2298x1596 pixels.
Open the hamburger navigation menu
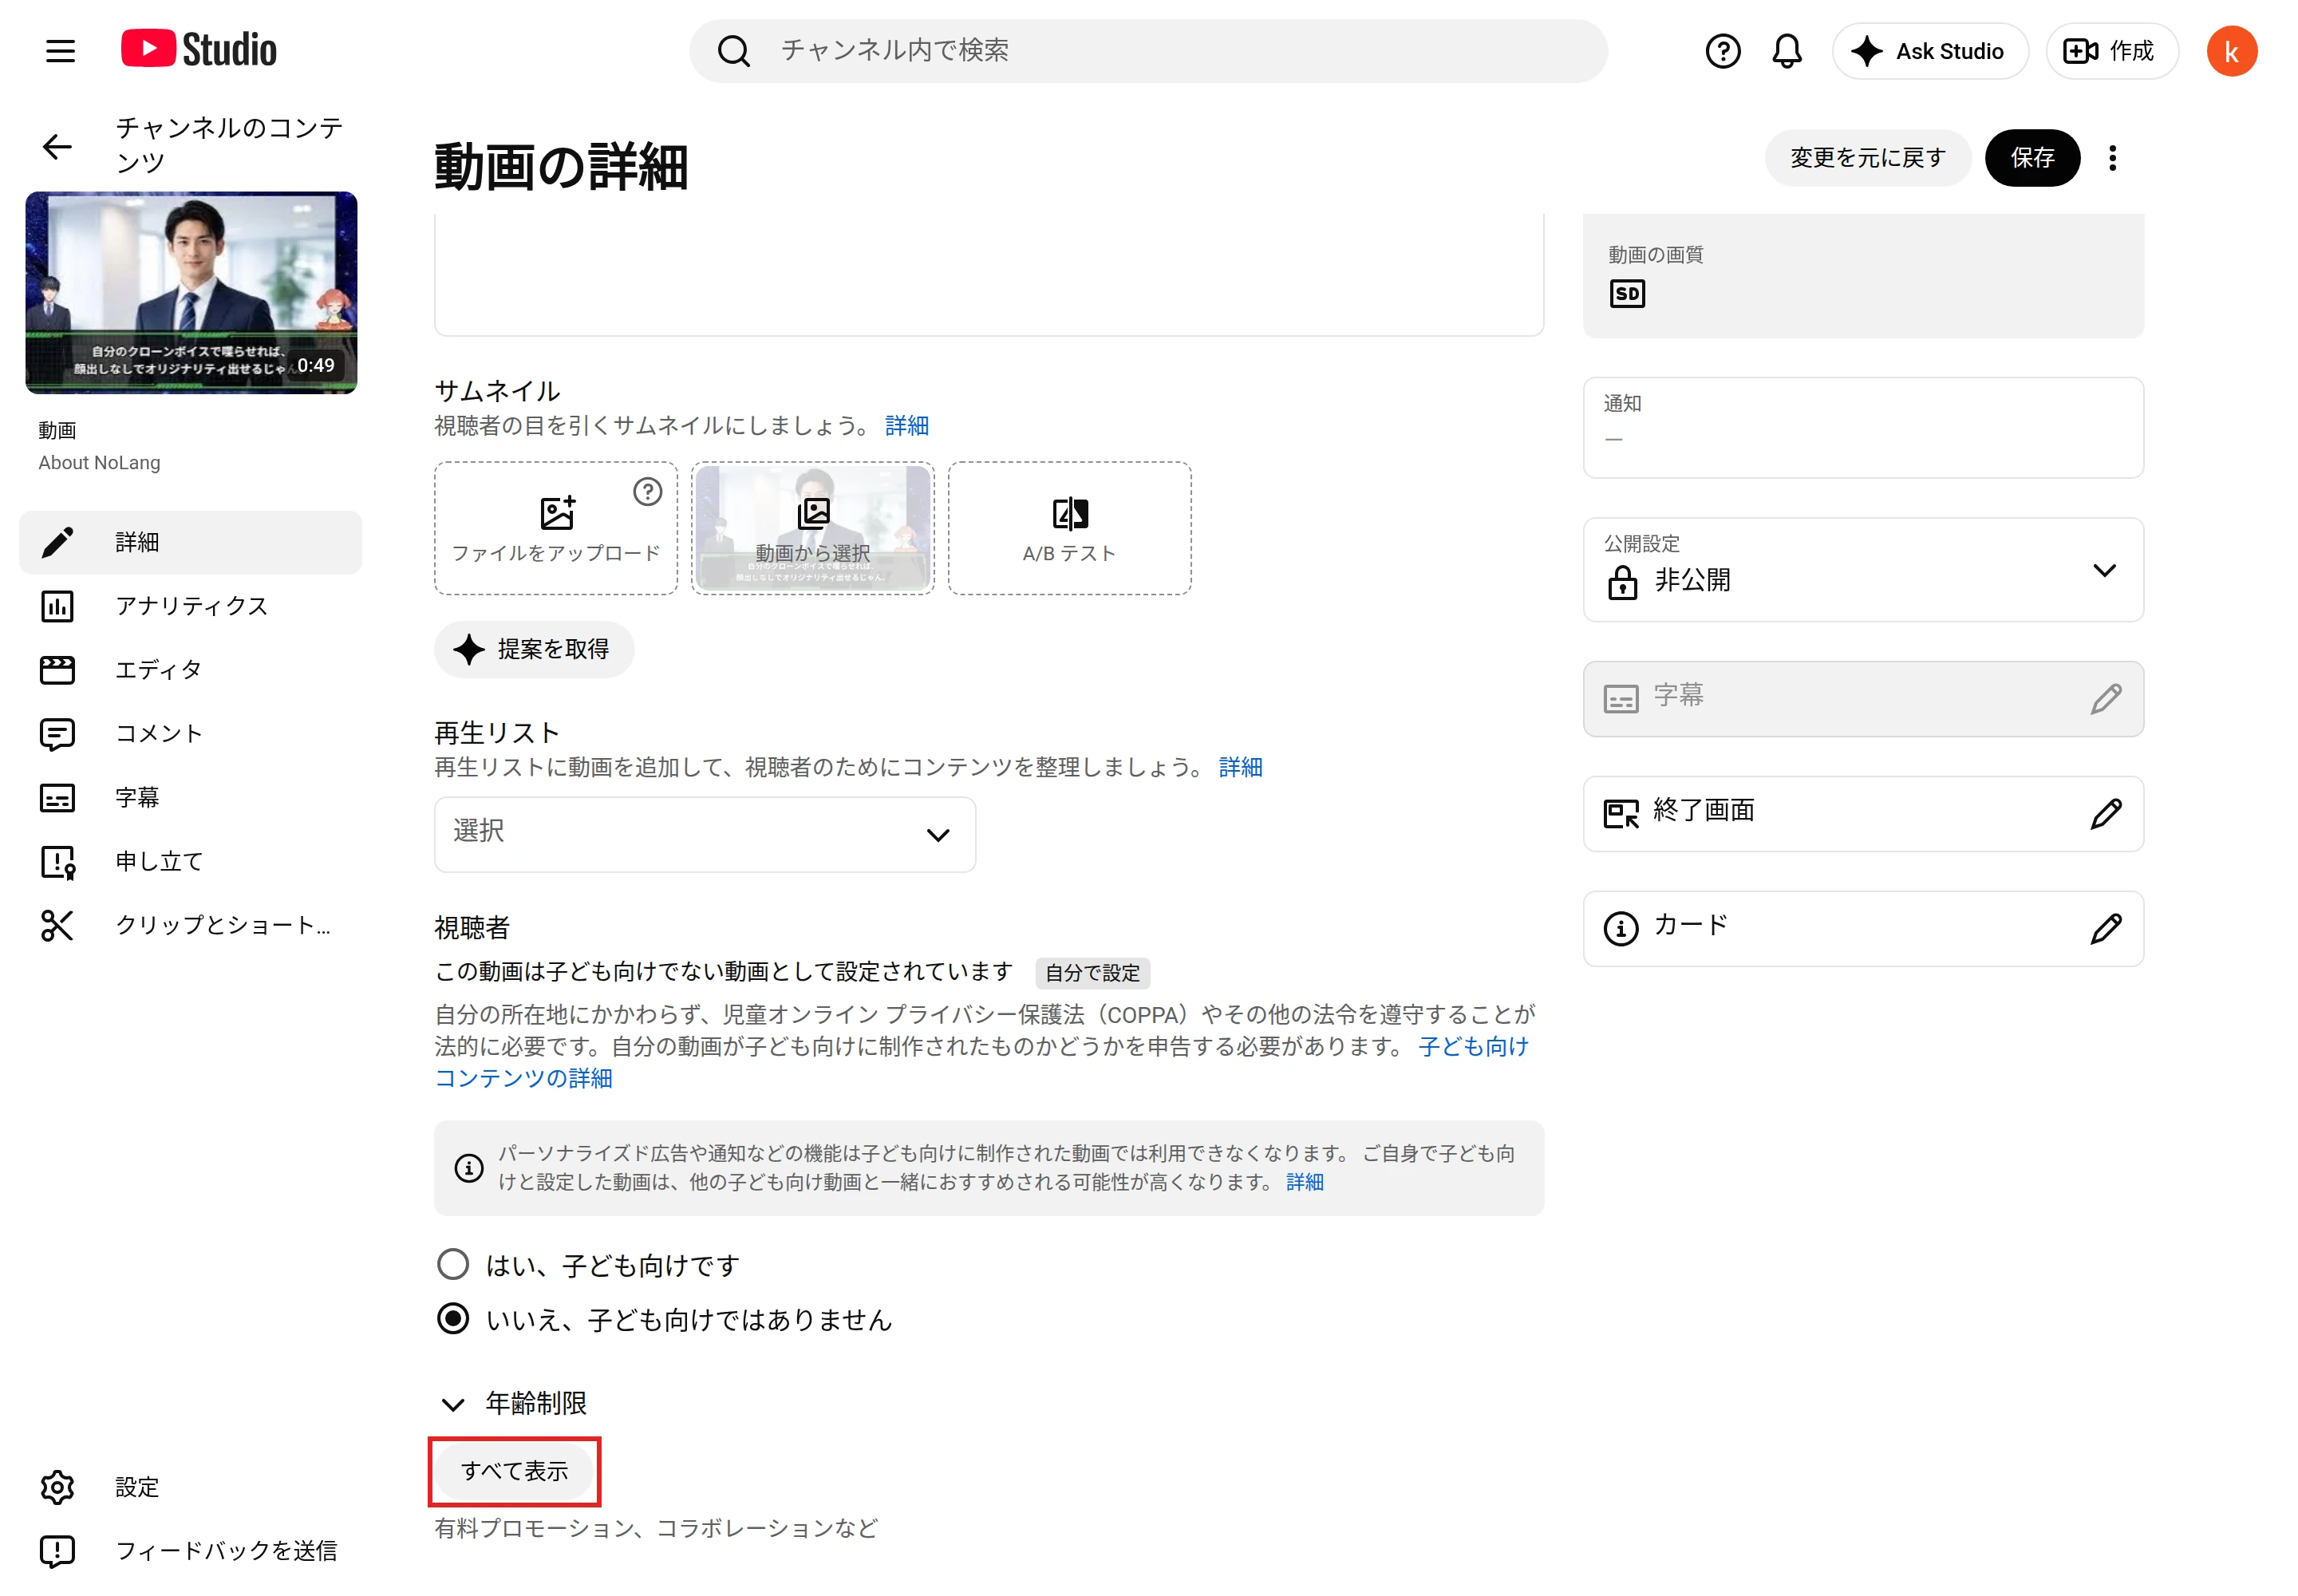(x=60, y=51)
